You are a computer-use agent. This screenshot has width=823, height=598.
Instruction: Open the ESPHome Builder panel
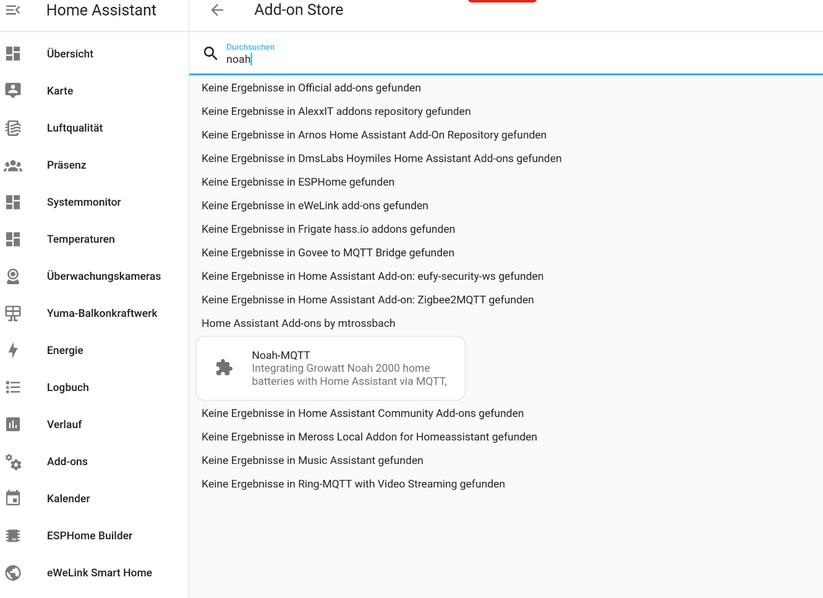(89, 535)
